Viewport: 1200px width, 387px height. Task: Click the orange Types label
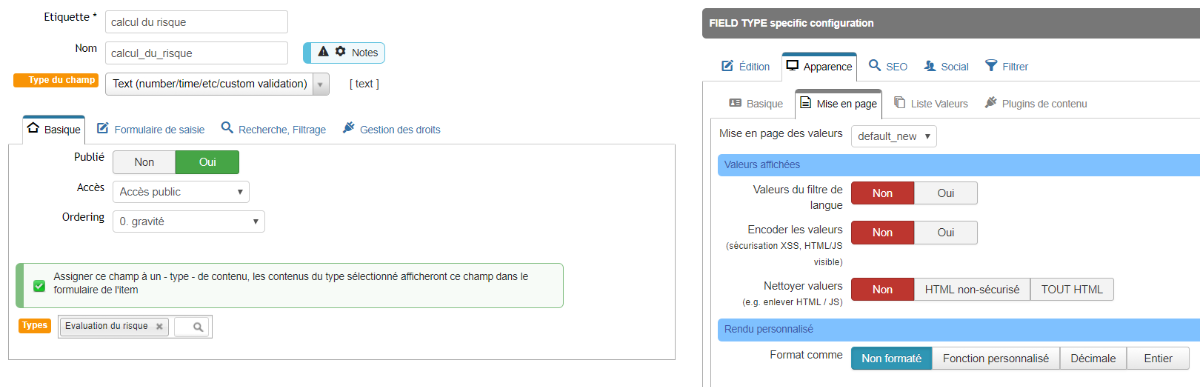click(x=35, y=325)
